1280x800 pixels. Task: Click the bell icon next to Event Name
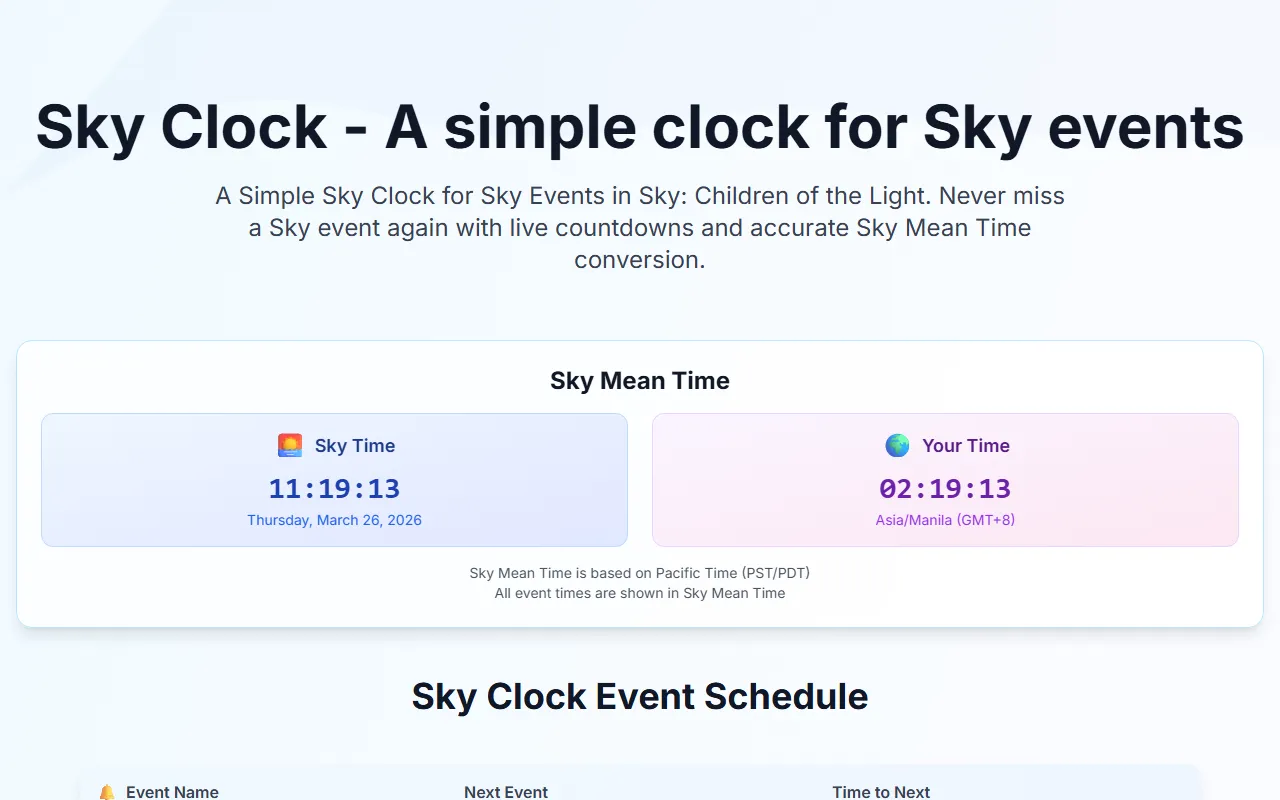107,792
